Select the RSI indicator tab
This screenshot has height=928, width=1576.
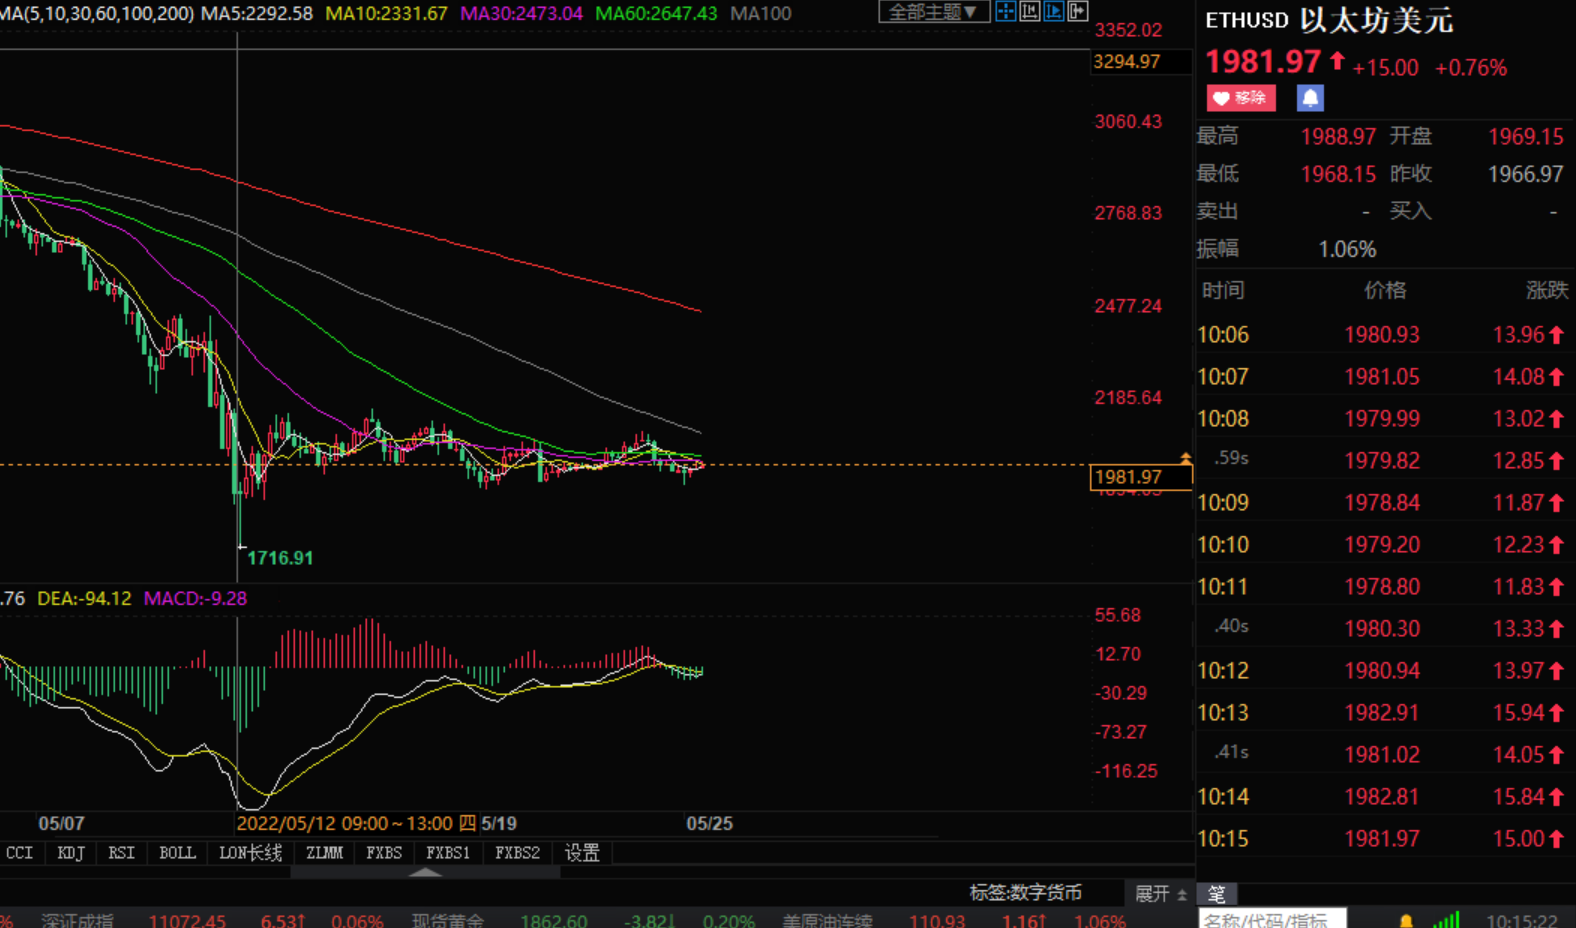point(121,853)
